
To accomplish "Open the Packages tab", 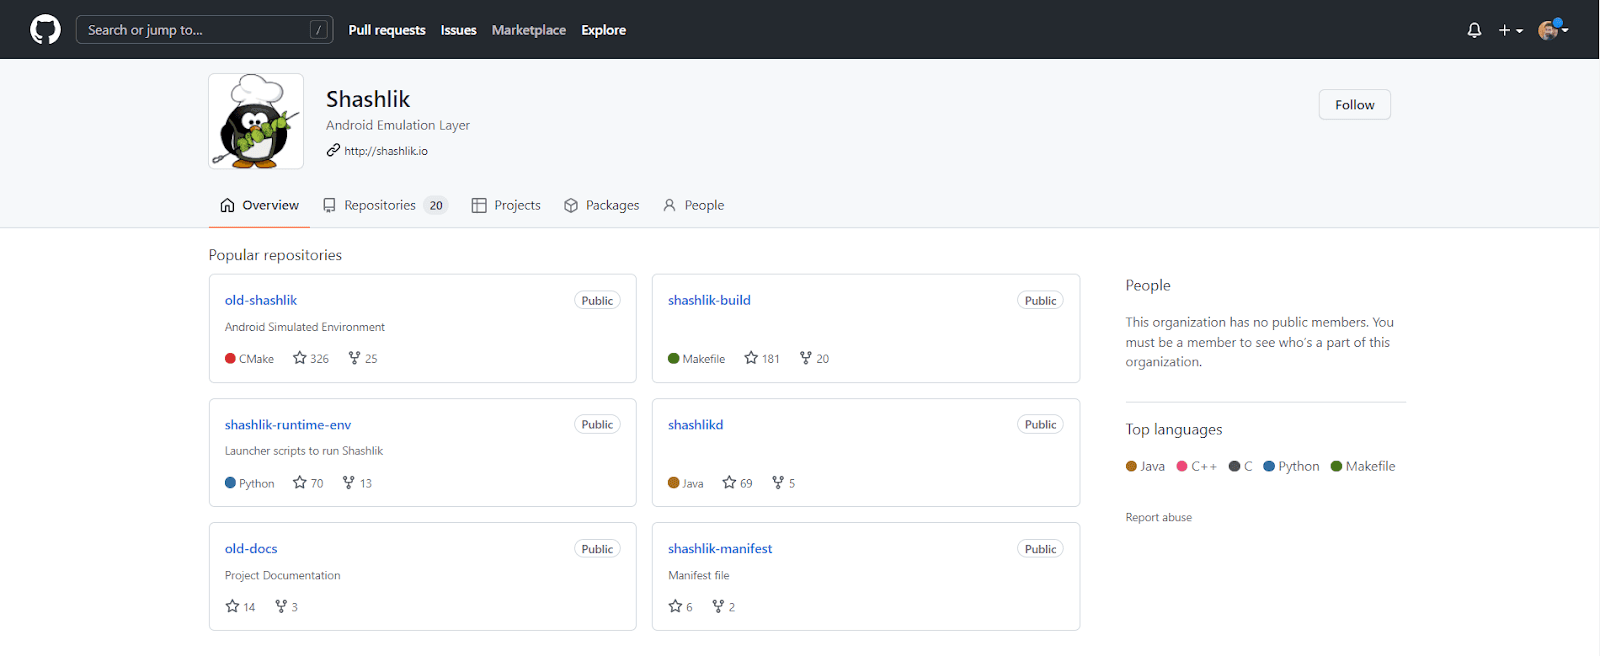I will pos(601,205).
